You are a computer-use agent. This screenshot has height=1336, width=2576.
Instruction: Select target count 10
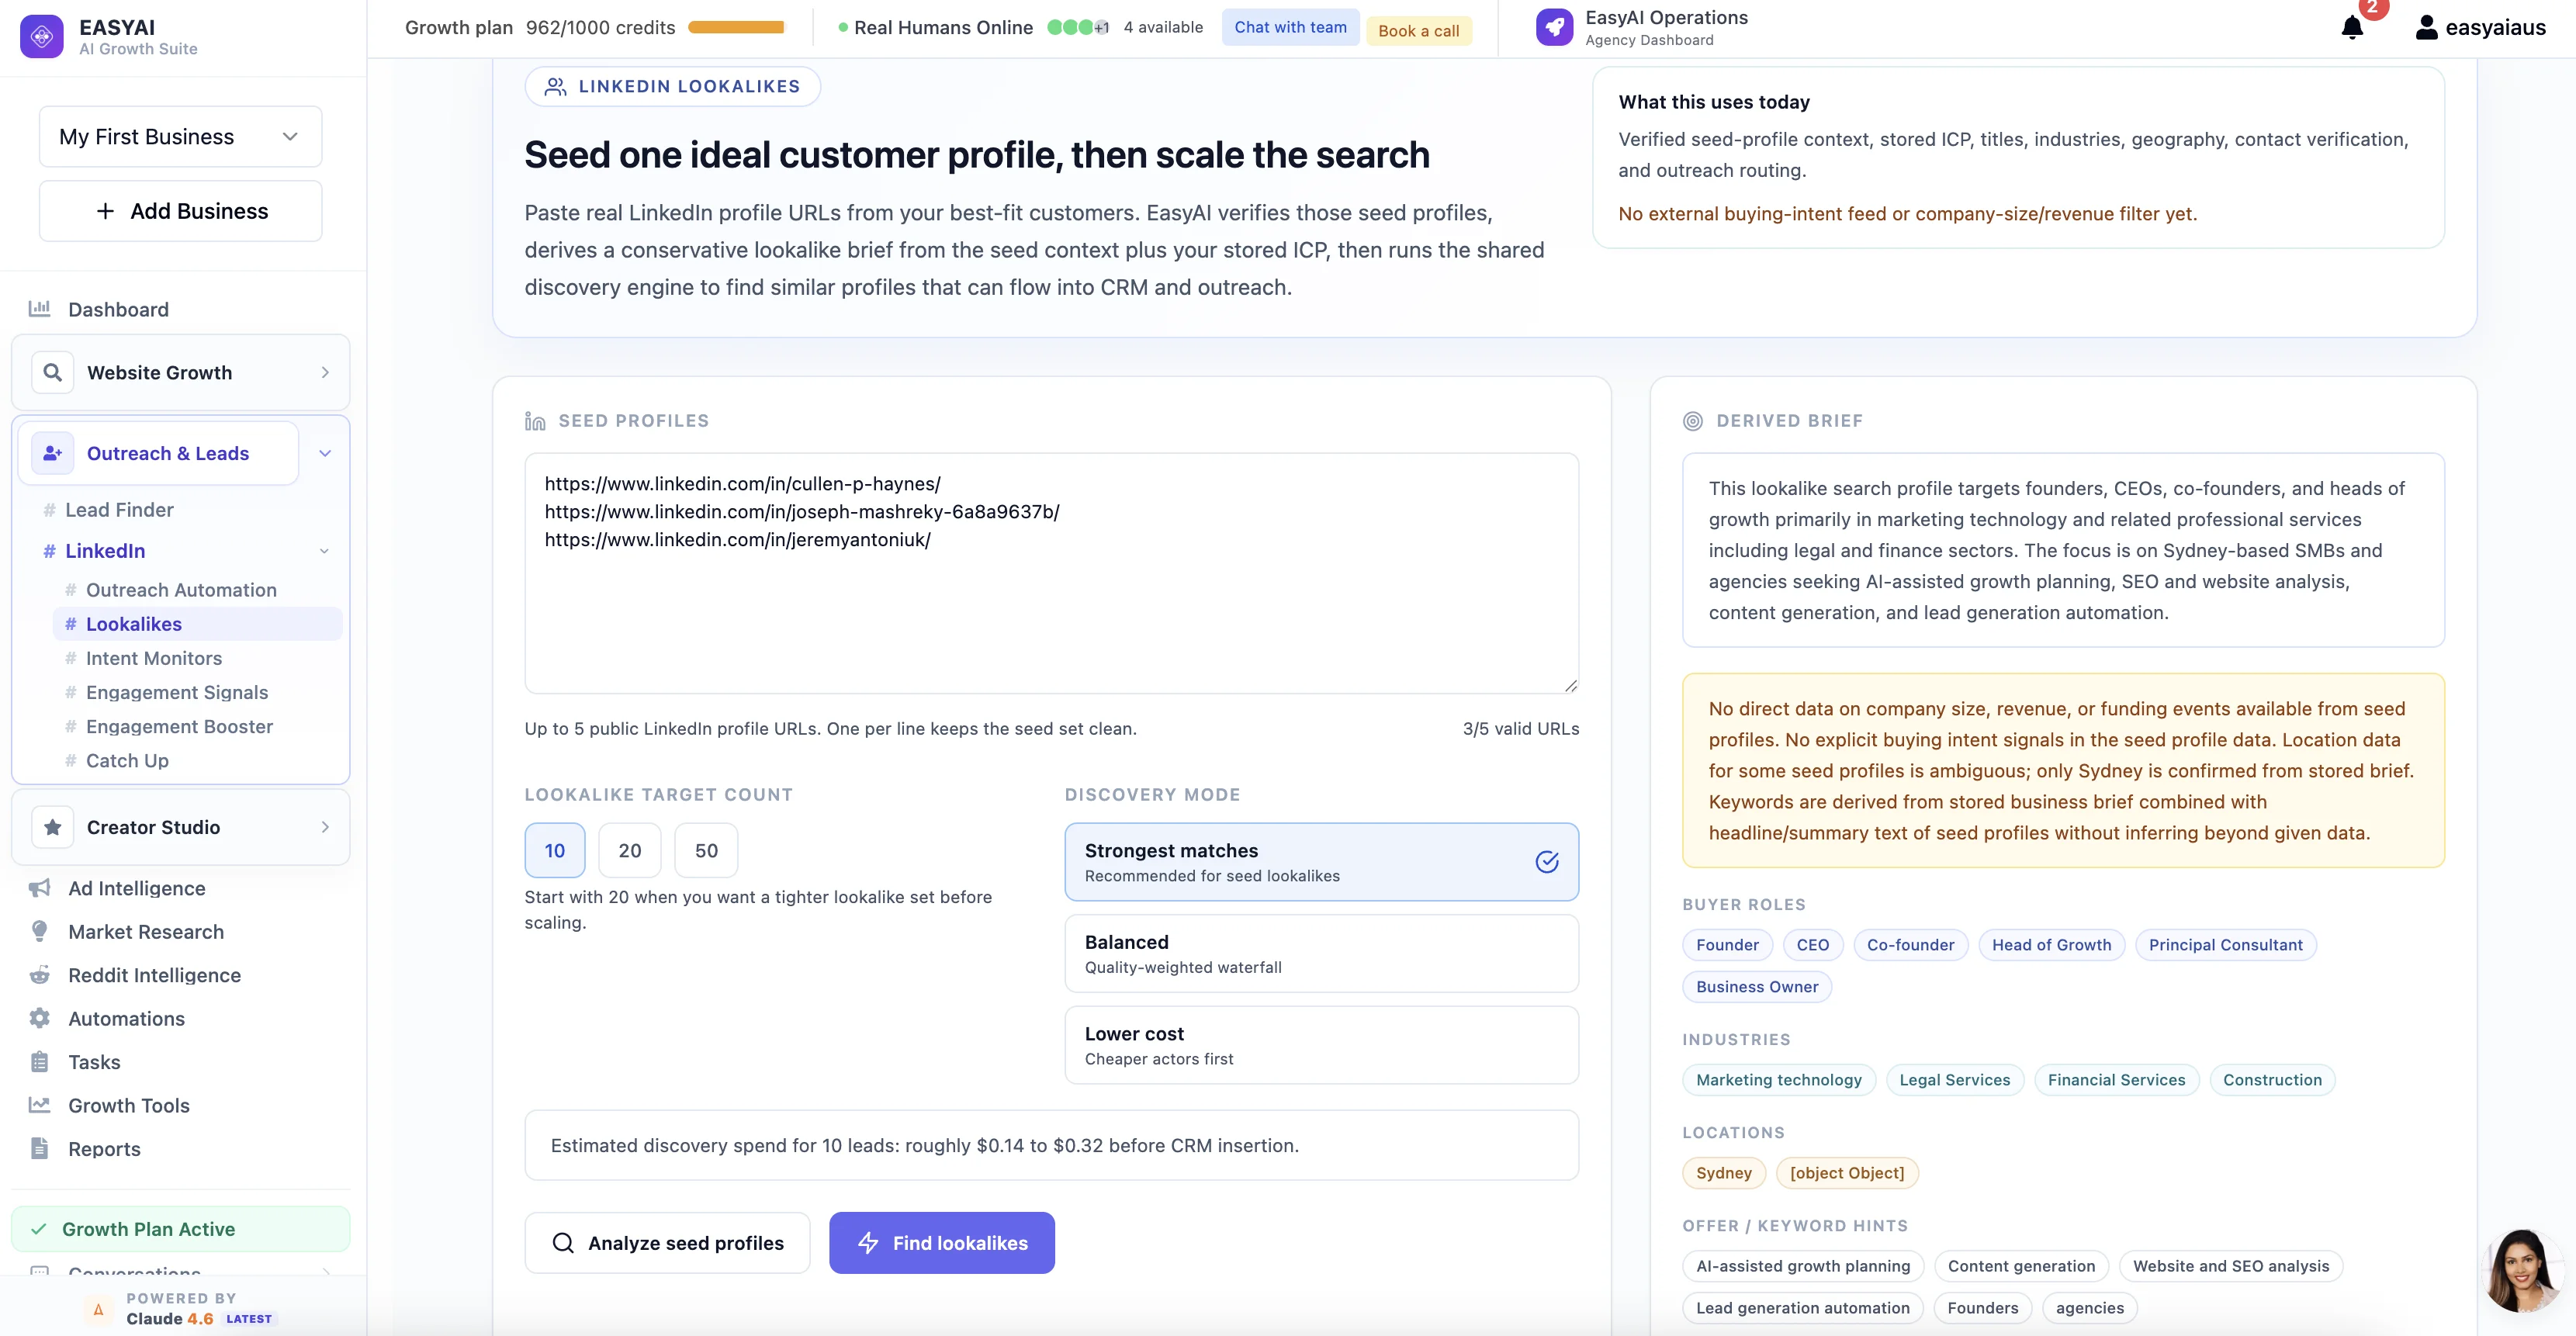[555, 850]
